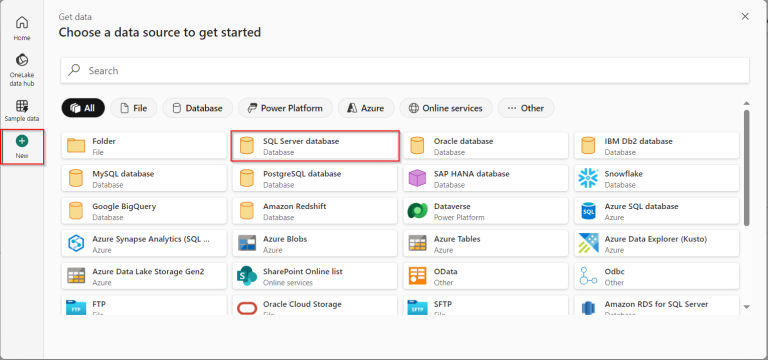Filter by All data sources
Viewport: 768px width, 360px height.
coord(83,108)
